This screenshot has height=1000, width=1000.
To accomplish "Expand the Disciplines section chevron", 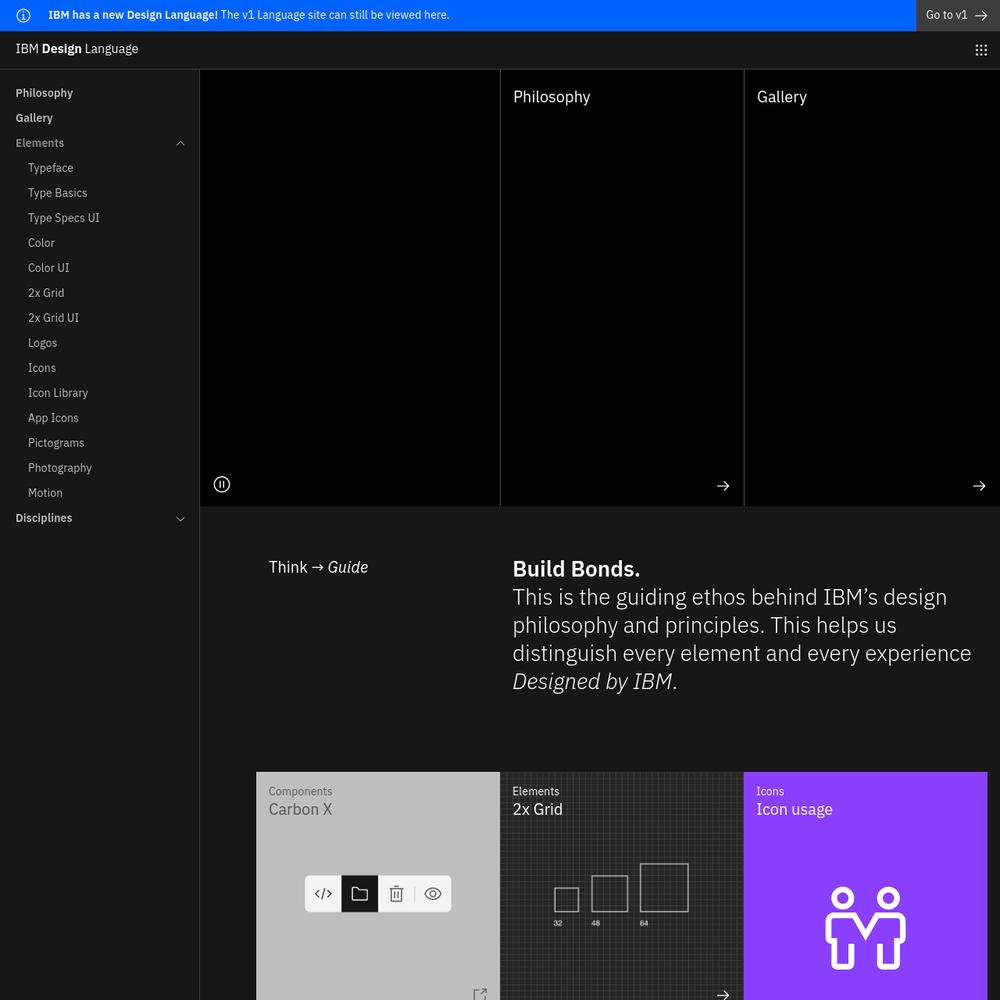I will point(180,519).
